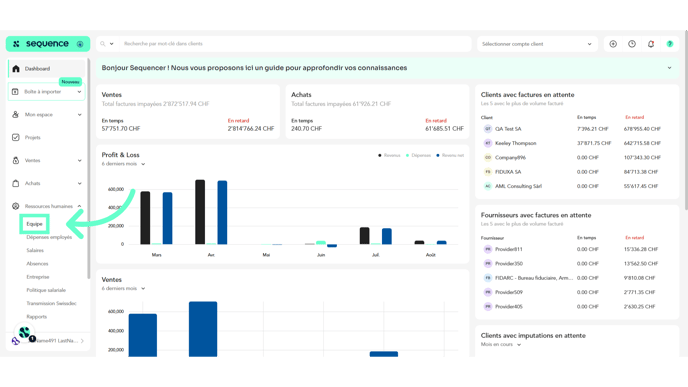
Task: Expand the user profile arrow at sidebar bottom
Action: [x=82, y=340]
